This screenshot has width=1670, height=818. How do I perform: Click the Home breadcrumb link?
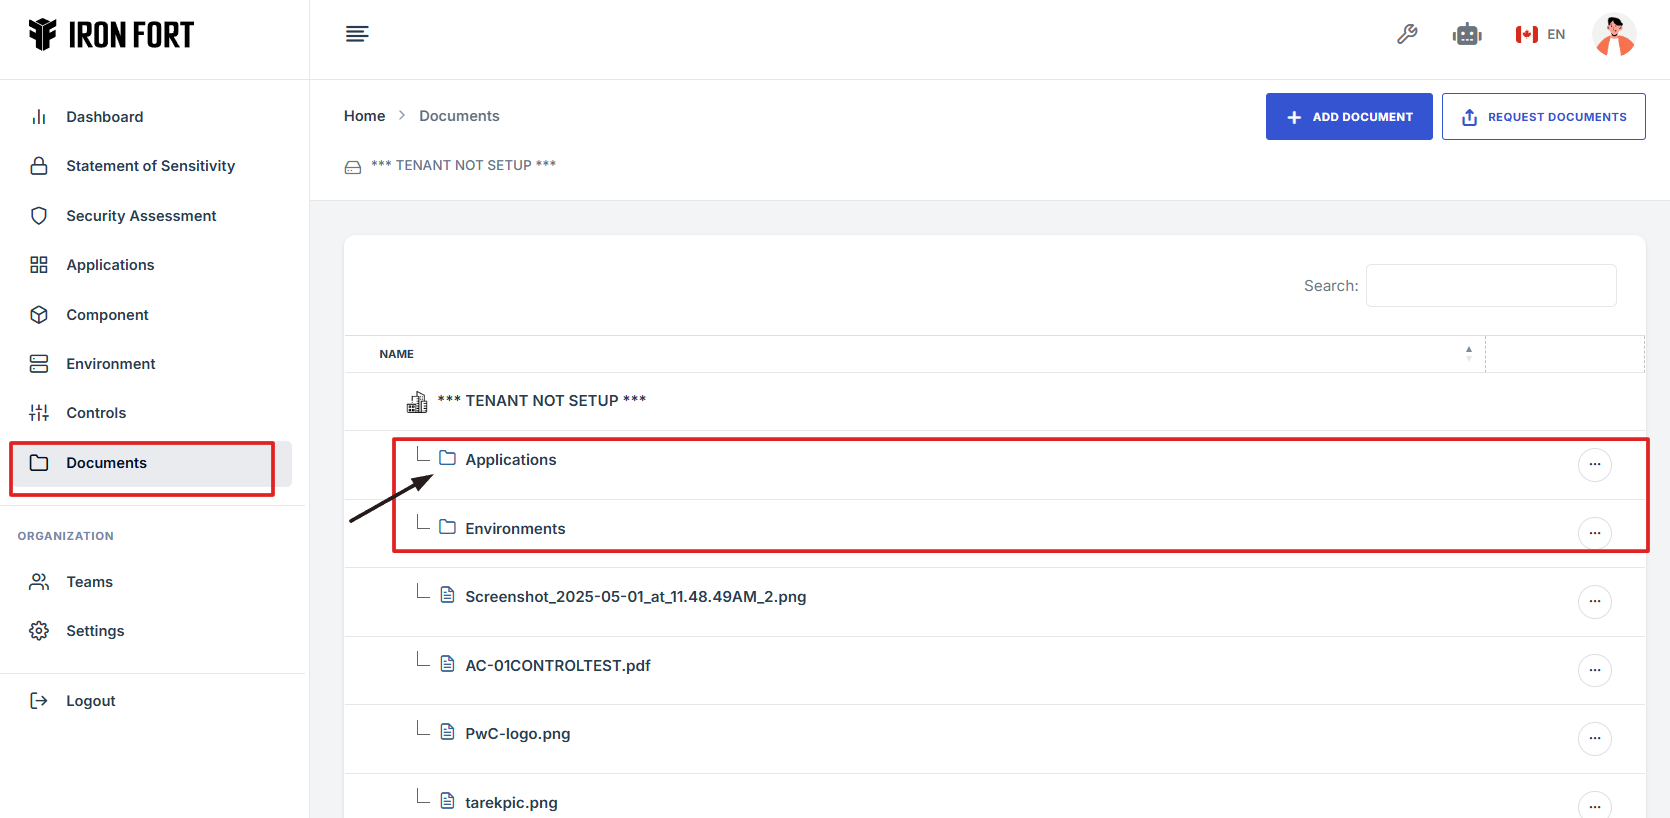click(x=364, y=116)
